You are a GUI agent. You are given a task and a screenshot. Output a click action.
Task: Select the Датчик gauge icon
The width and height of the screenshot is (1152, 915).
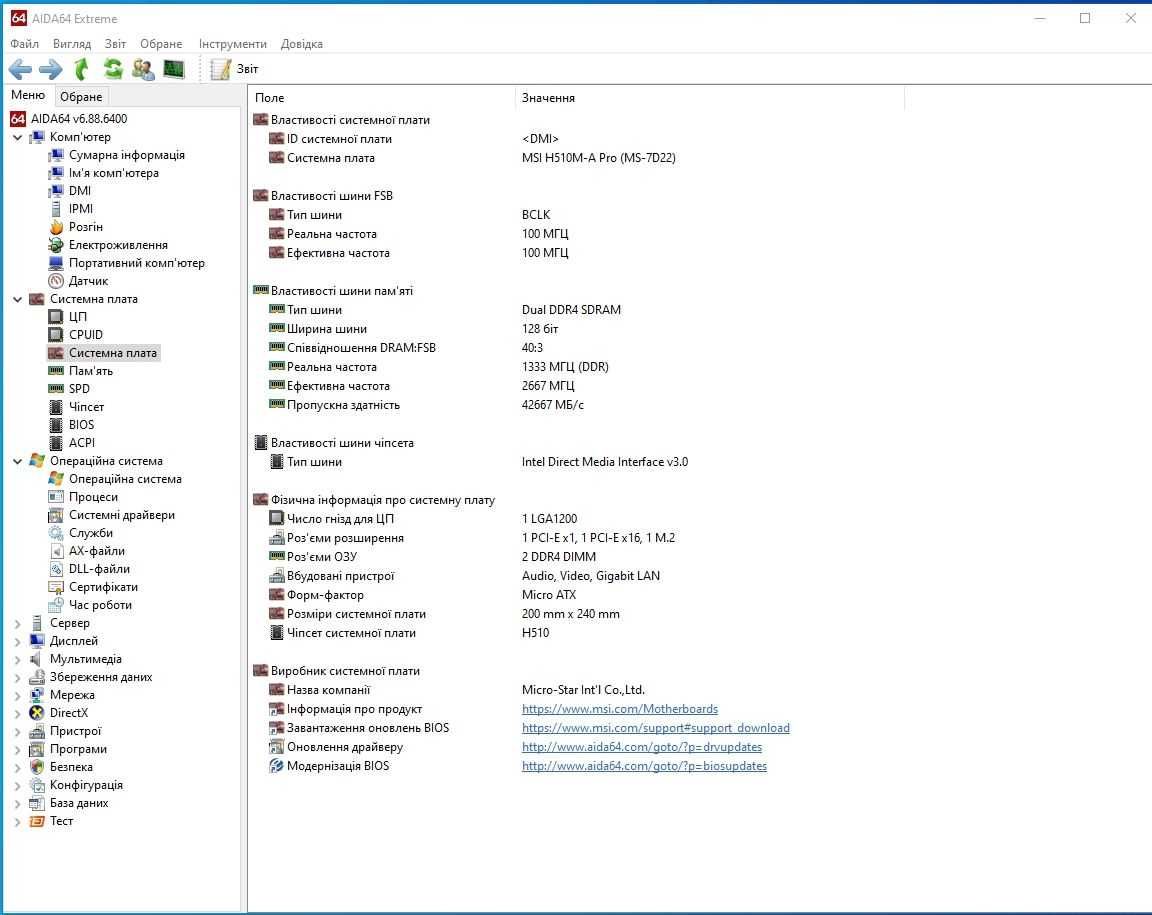(56, 281)
